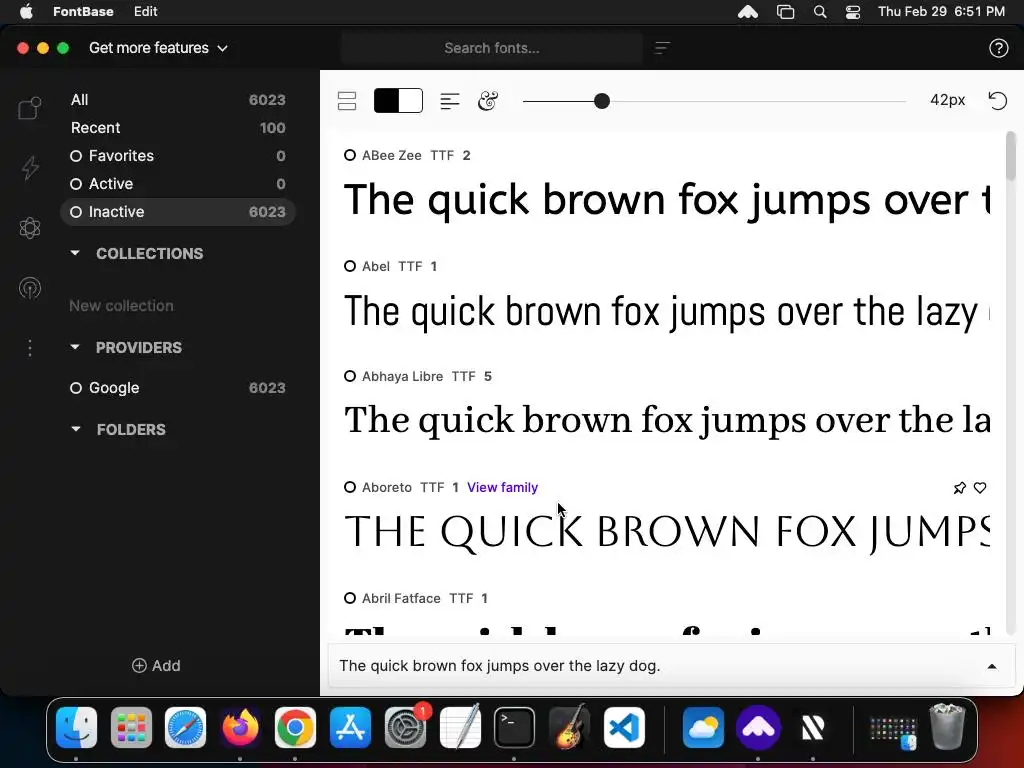Open the App Store from the dock

(350, 728)
